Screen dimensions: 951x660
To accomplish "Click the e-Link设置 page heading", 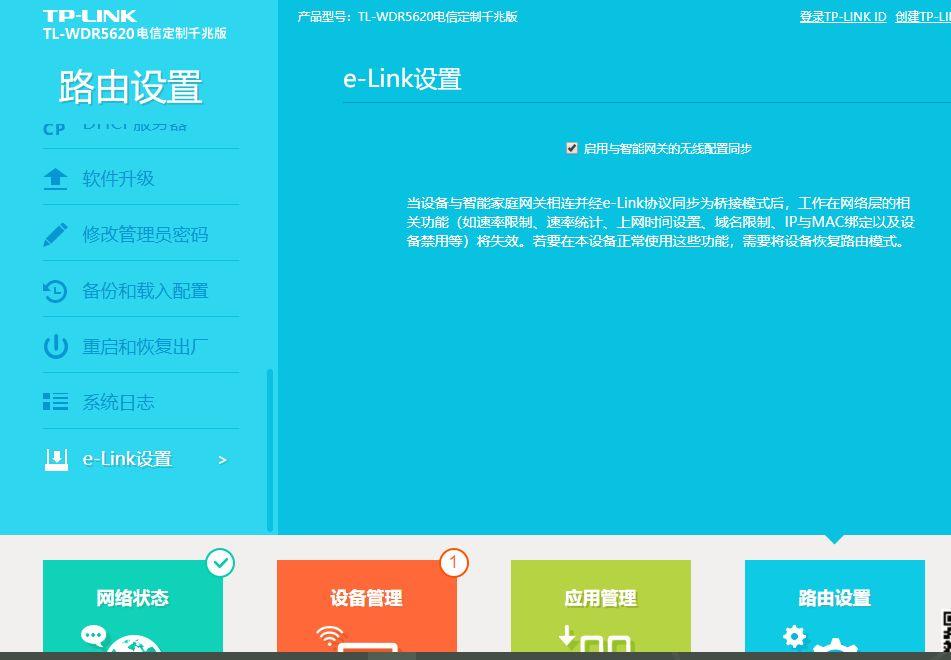I will [x=403, y=79].
